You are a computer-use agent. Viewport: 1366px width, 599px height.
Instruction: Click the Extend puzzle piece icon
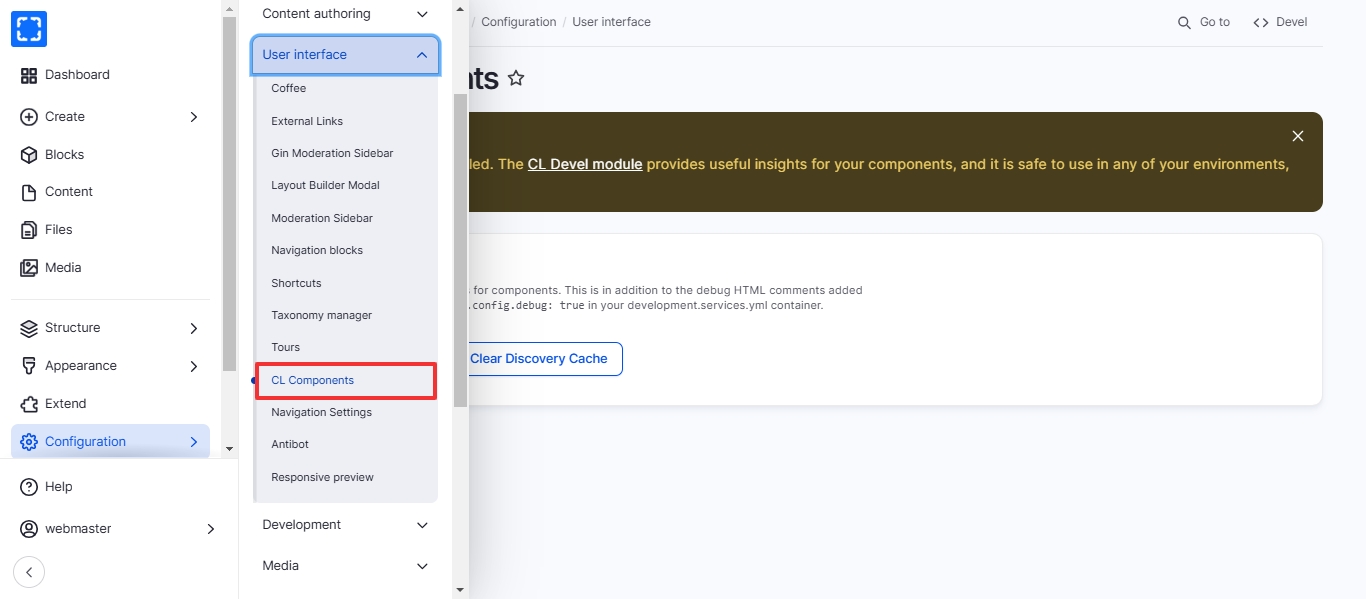click(x=29, y=404)
